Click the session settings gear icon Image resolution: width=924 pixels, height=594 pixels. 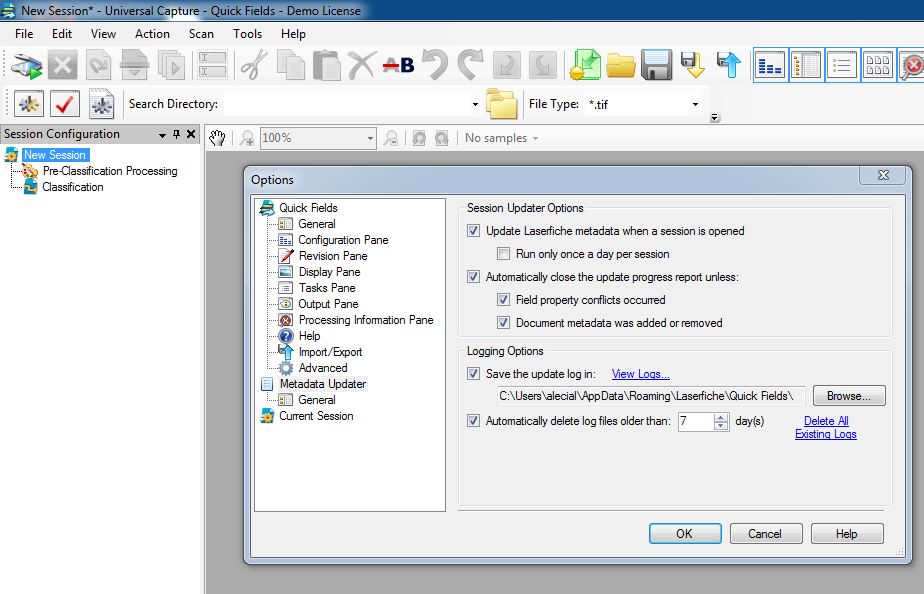[x=28, y=104]
